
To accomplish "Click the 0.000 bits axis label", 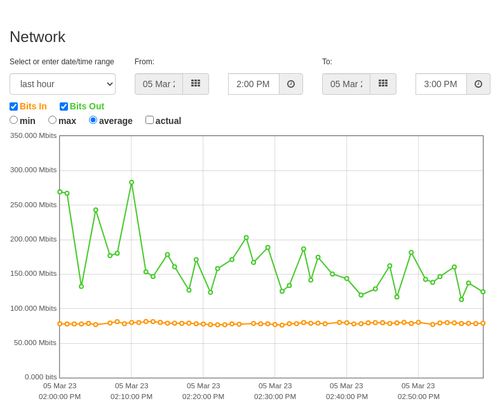I will click(41, 377).
